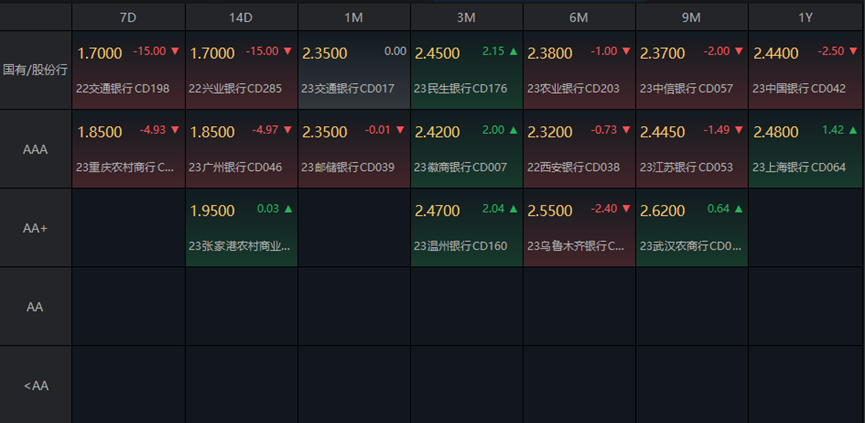The height and width of the screenshot is (423, 865).
Task: Select the 7D tenor column header
Action: 129,18
